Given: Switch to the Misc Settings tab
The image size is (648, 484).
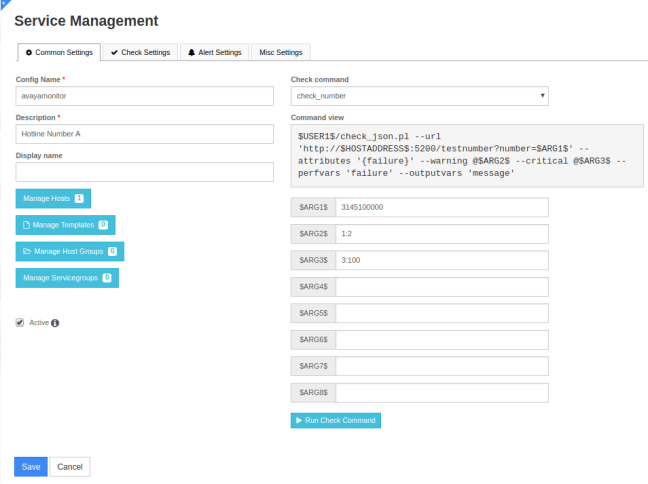Looking at the screenshot, I should pyautogui.click(x=280, y=52).
